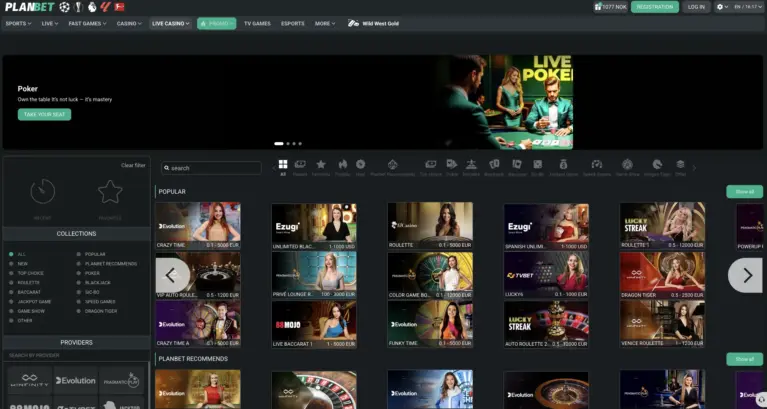Click Show all for Planbet Recommends
Image resolution: width=767 pixels, height=409 pixels.
744,359
